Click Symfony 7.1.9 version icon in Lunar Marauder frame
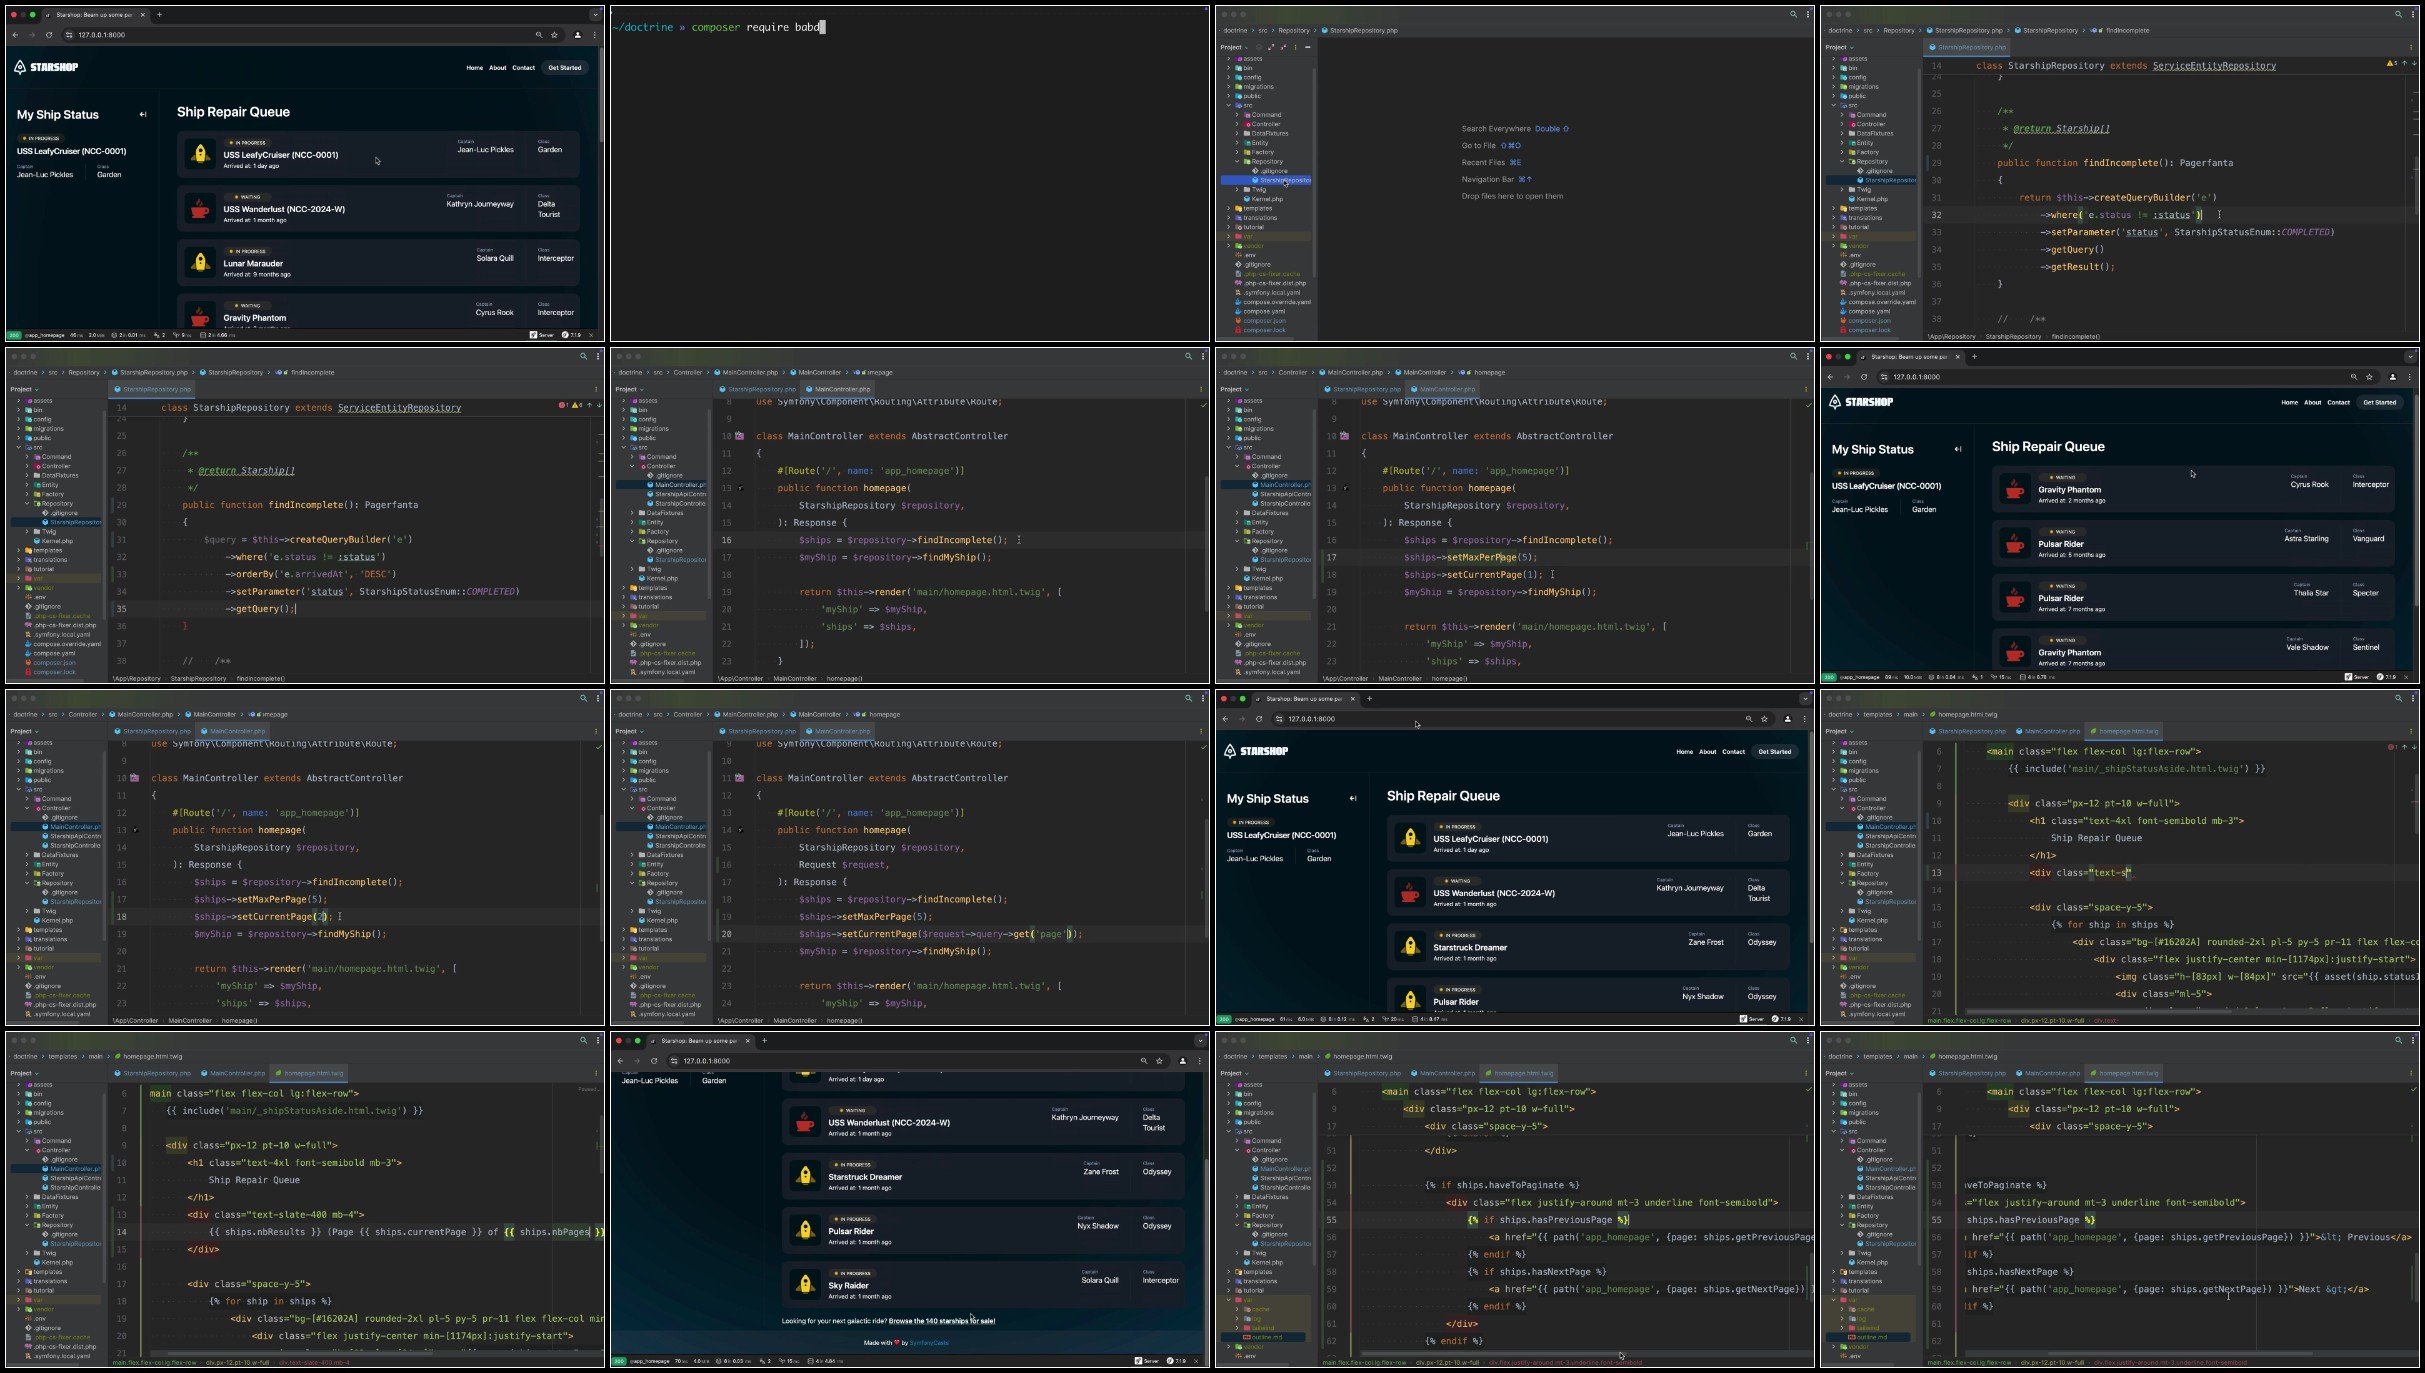This screenshot has height=1373, width=2425. point(573,335)
